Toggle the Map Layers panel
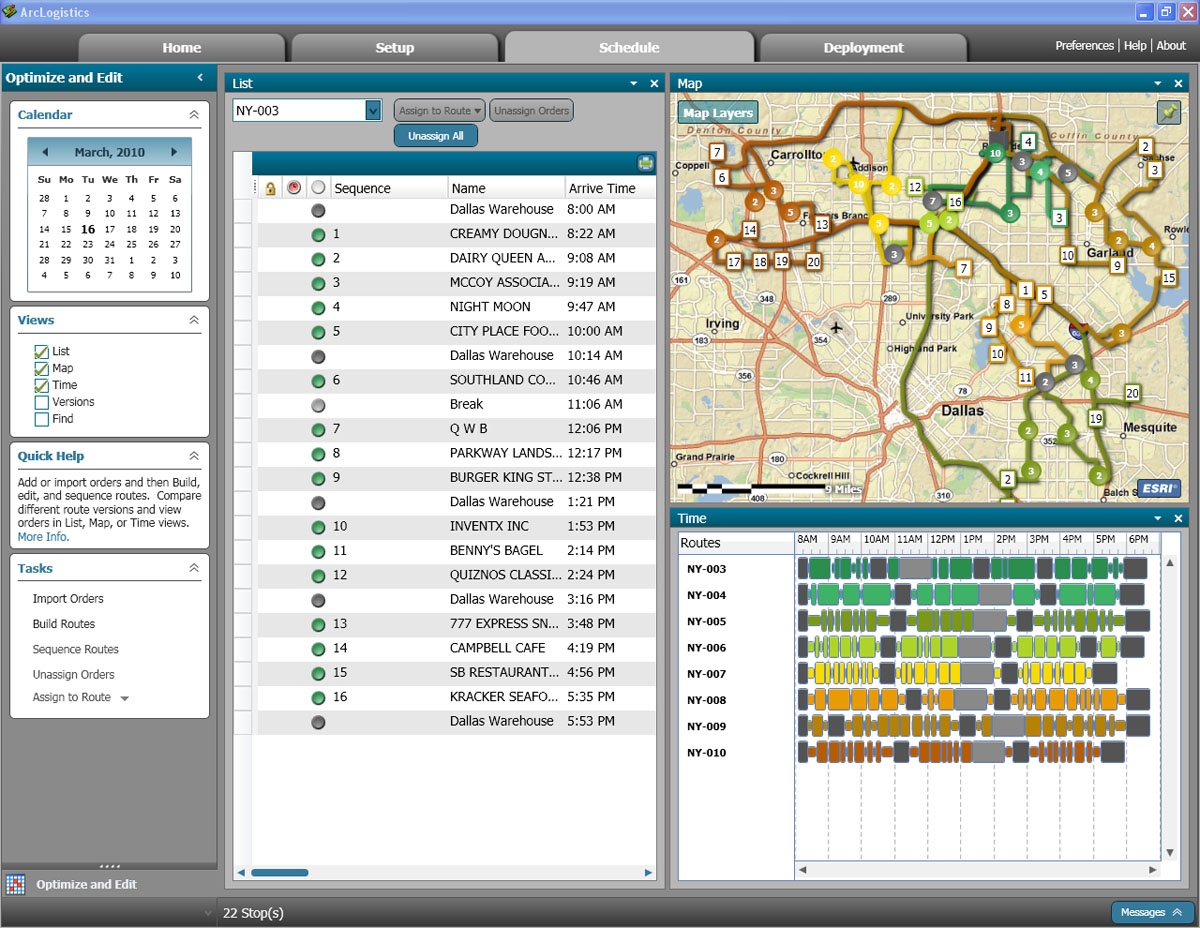This screenshot has height=928, width=1200. [x=717, y=113]
